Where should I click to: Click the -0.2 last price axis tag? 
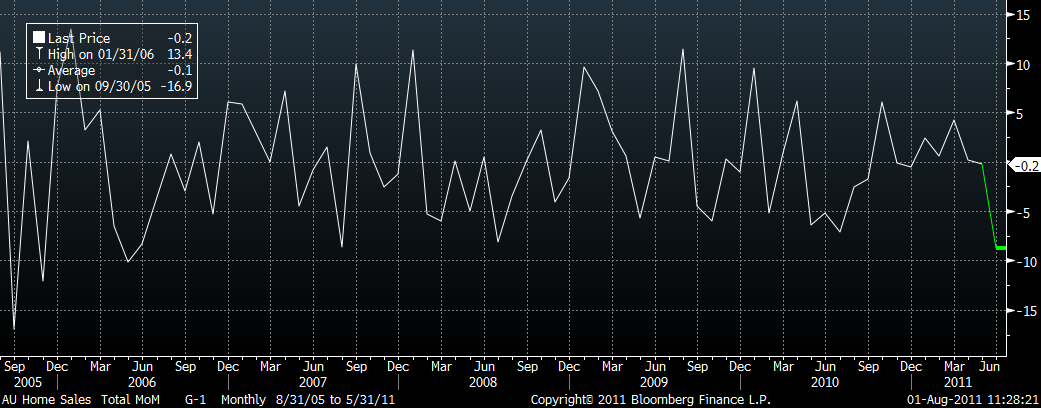point(1024,165)
